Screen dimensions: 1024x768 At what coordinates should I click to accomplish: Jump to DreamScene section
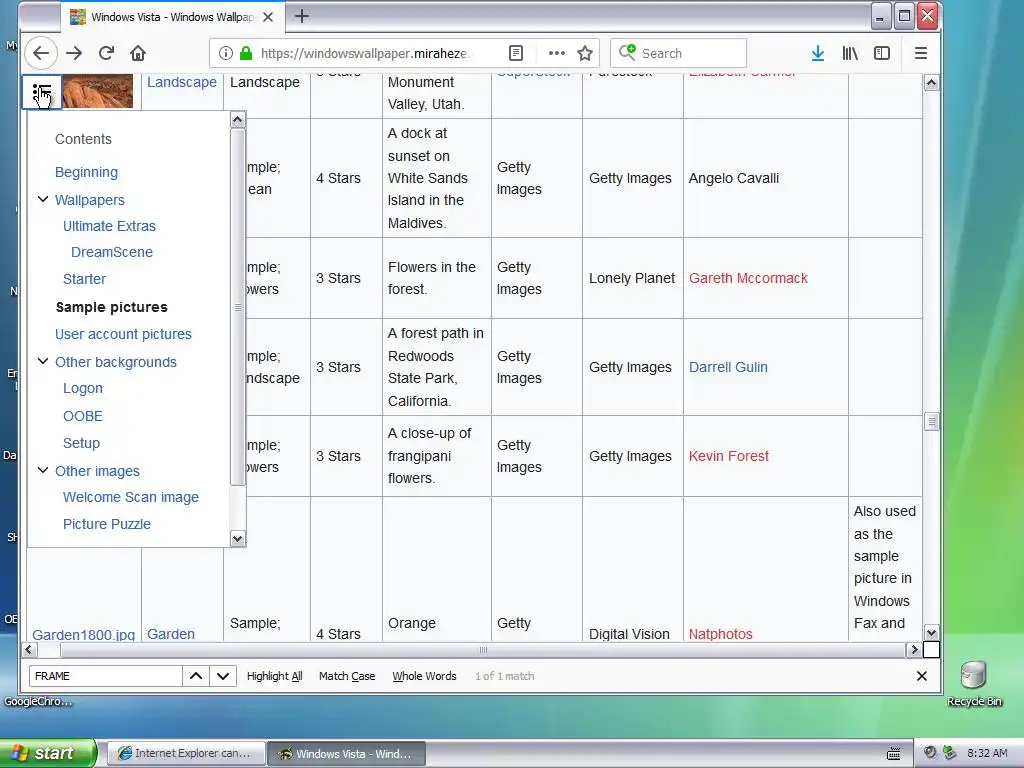click(x=112, y=252)
